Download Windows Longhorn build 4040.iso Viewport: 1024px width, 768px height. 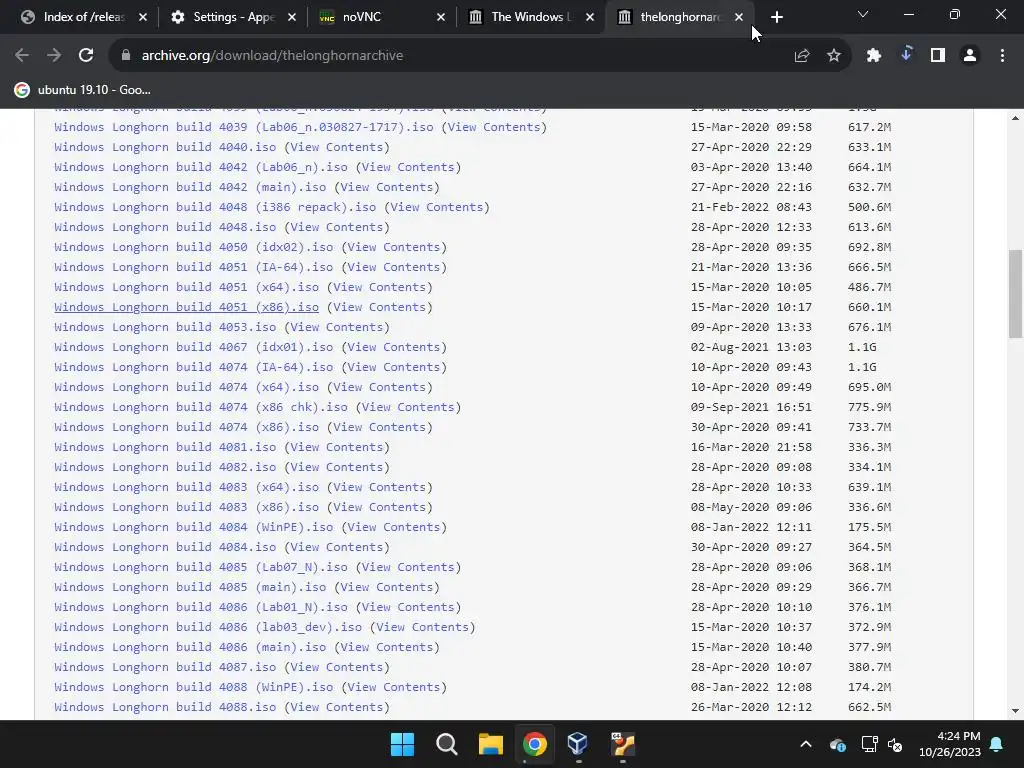(165, 147)
